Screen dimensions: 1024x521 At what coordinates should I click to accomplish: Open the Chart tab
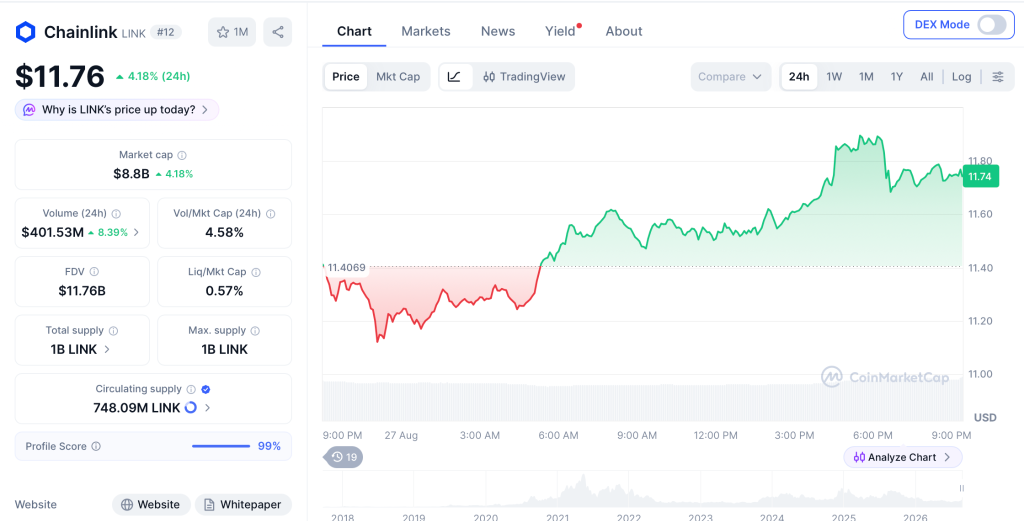(x=354, y=31)
